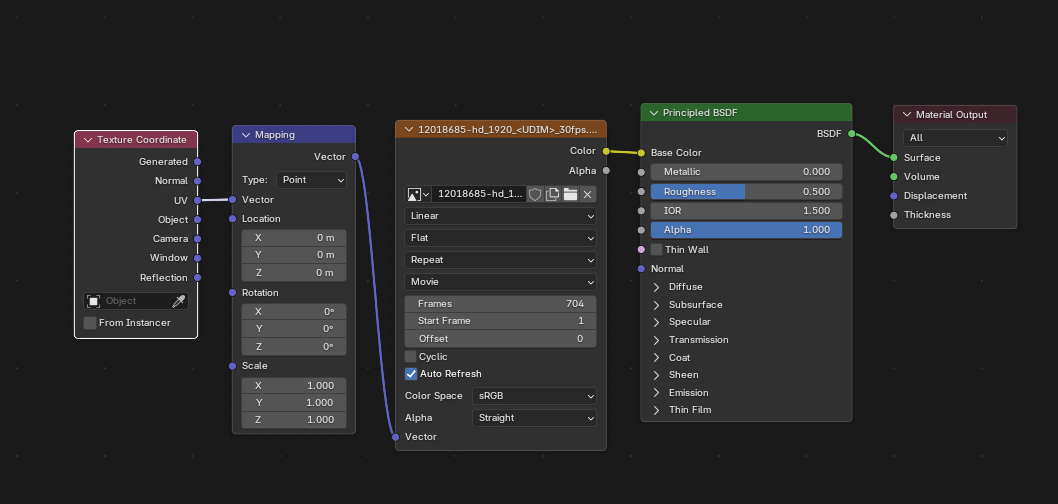
Task: Expand the Sheen panel
Action: tap(656, 374)
